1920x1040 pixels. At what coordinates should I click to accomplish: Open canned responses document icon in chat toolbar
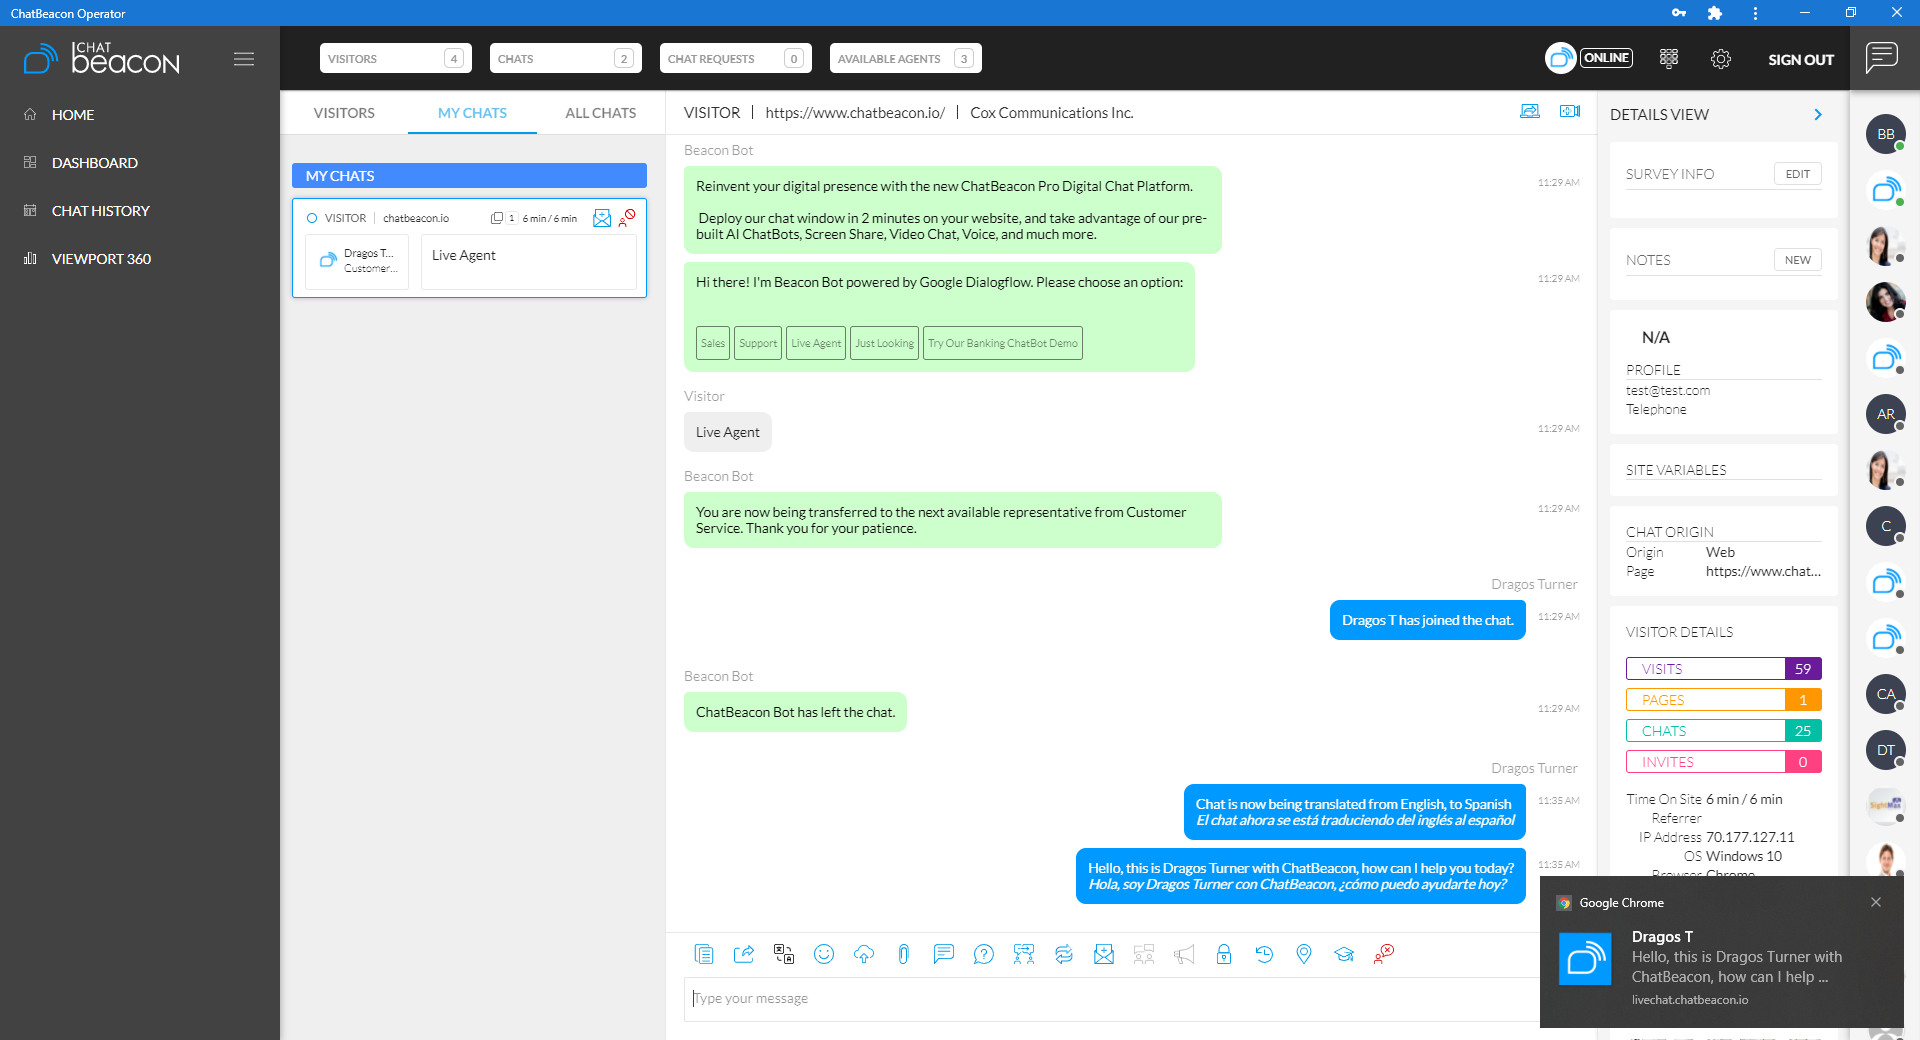704,954
